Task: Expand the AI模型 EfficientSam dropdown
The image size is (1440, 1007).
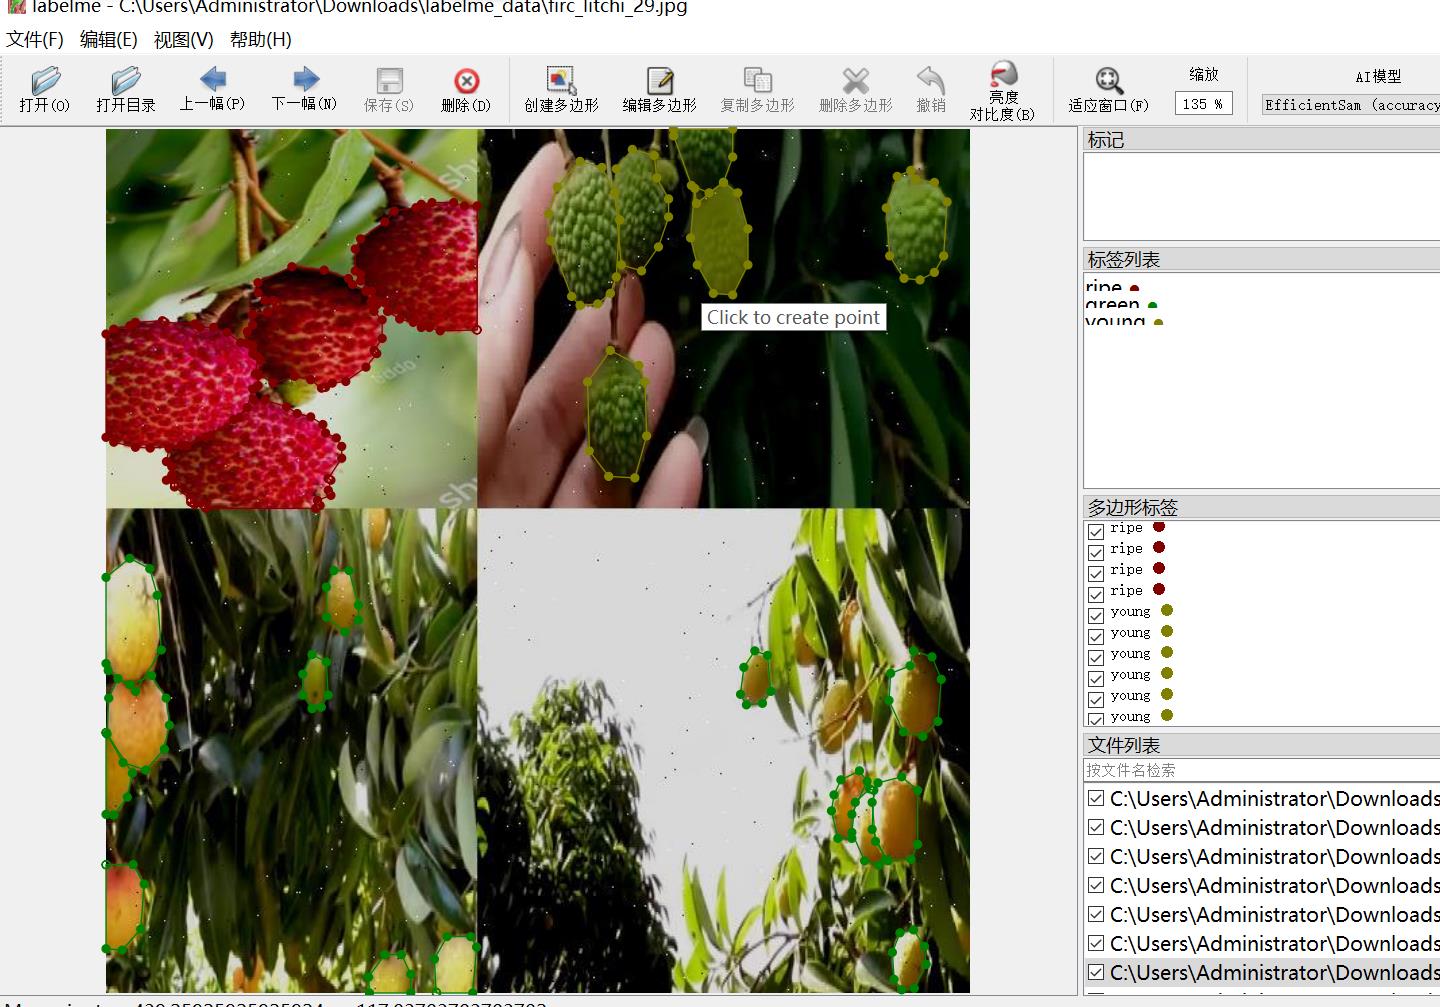Action: (x=1351, y=105)
